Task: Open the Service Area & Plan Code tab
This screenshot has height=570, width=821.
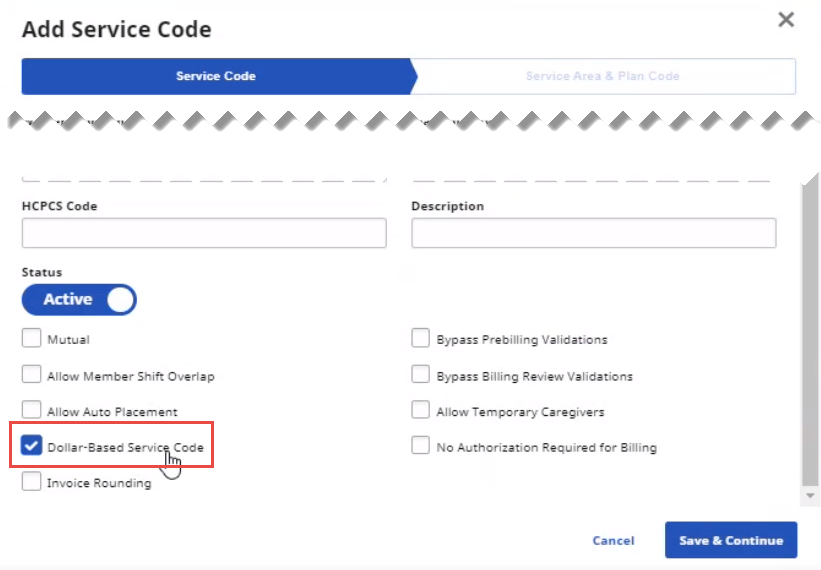Action: click(x=602, y=76)
